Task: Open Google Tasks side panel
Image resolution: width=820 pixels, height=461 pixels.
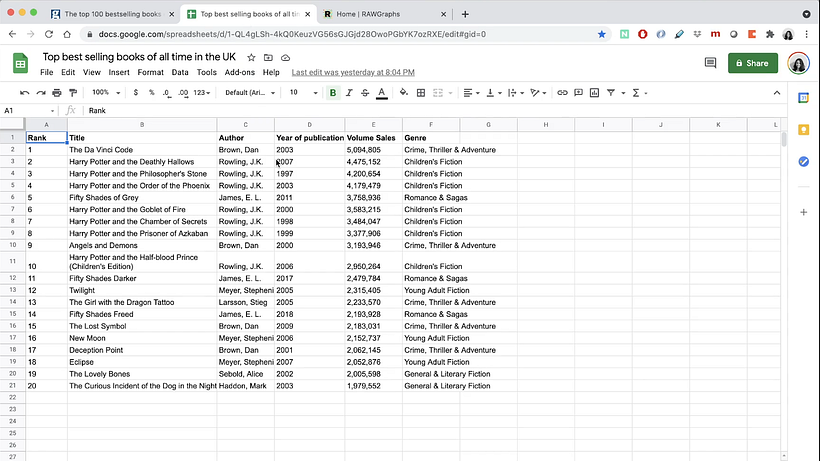Action: point(804,162)
